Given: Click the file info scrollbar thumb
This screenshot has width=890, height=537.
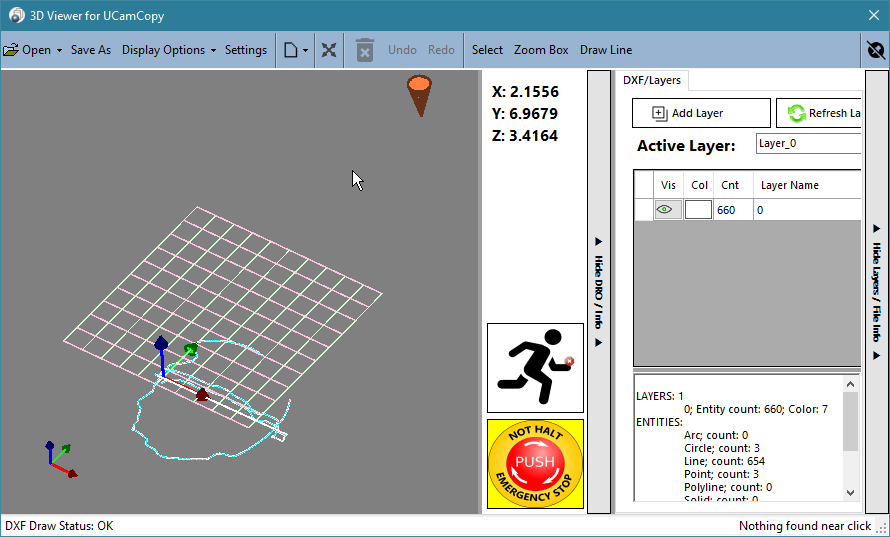Looking at the screenshot, I should pyautogui.click(x=850, y=421).
